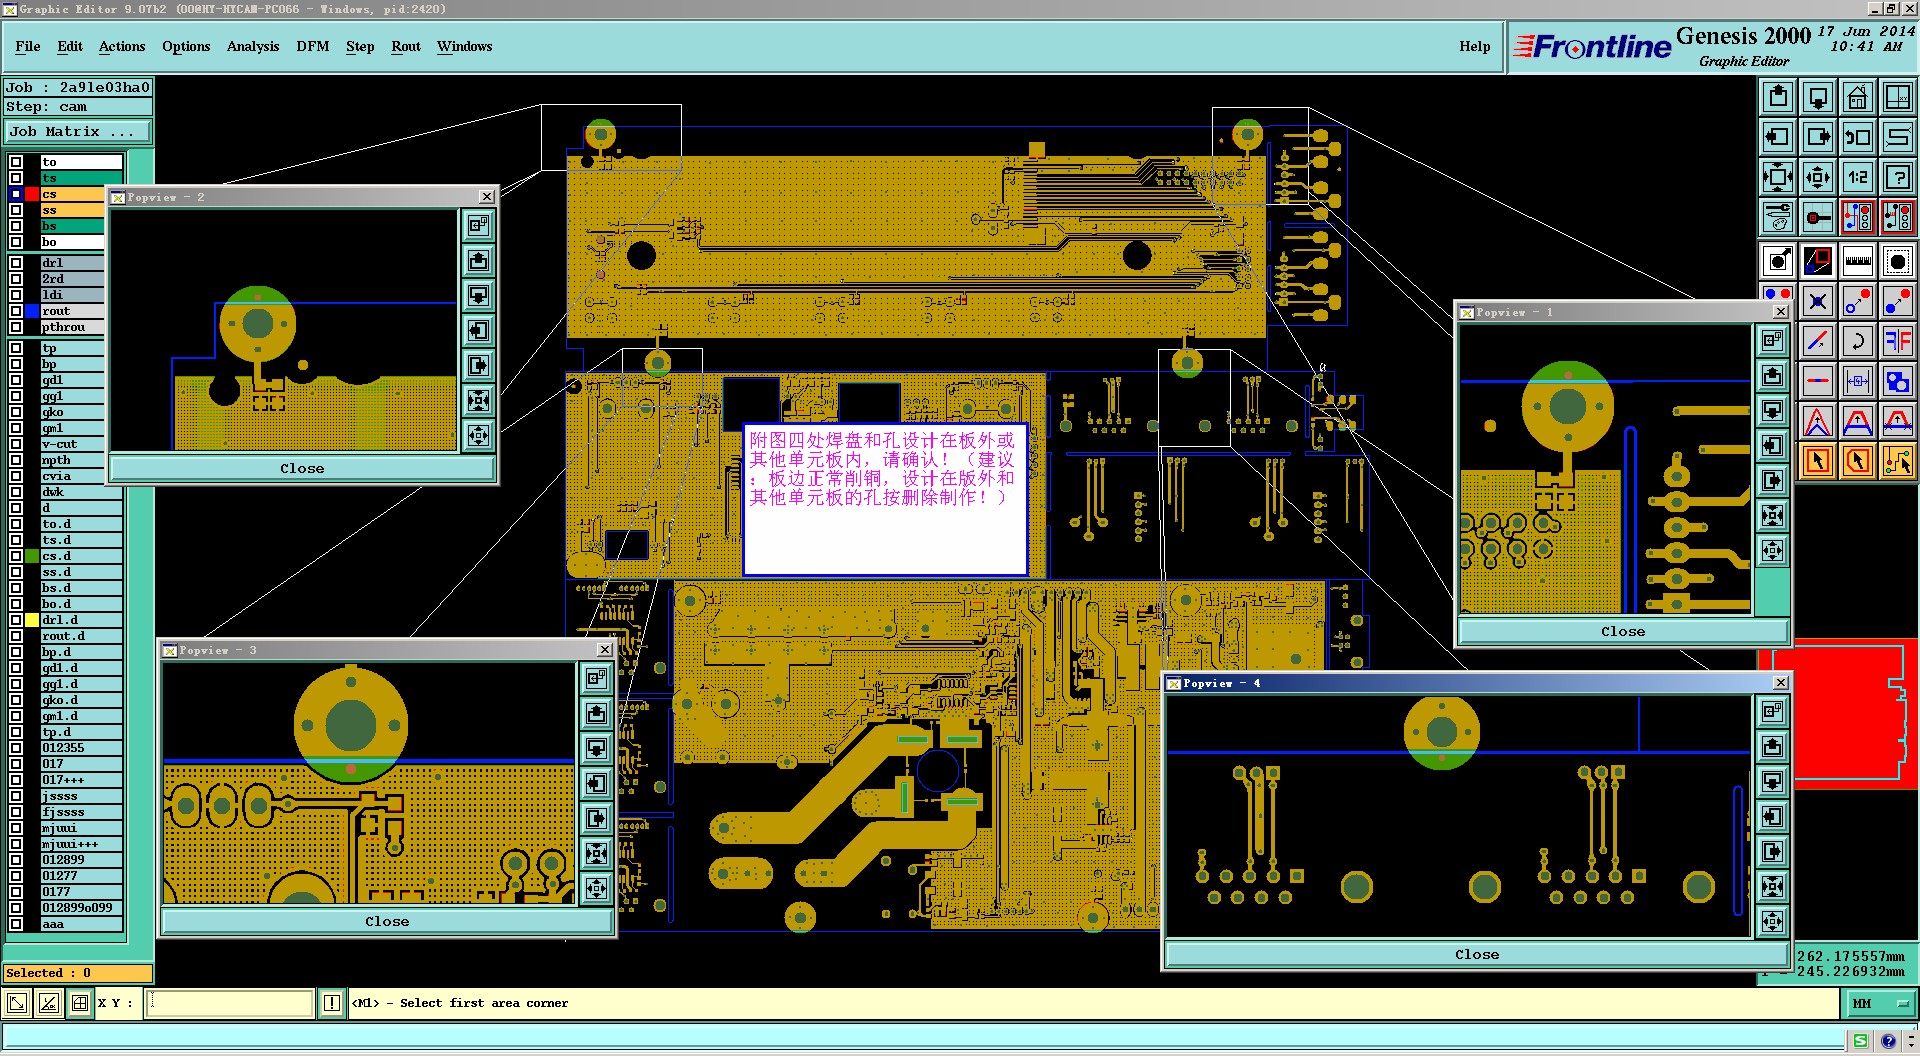Open the DFM menu
Image resolution: width=1920 pixels, height=1056 pixels.
pyautogui.click(x=313, y=46)
